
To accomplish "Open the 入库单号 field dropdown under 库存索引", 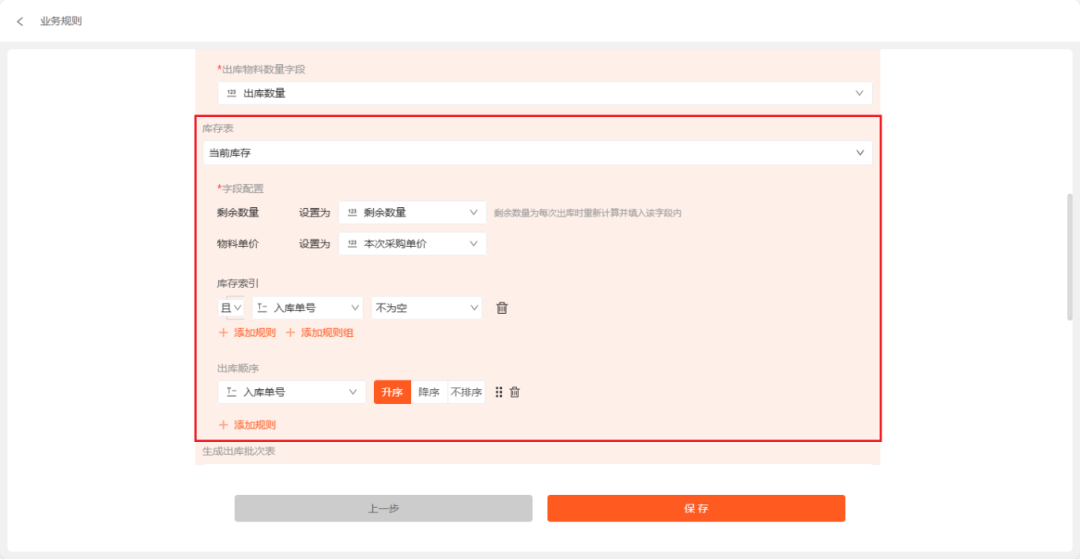I will (308, 308).
